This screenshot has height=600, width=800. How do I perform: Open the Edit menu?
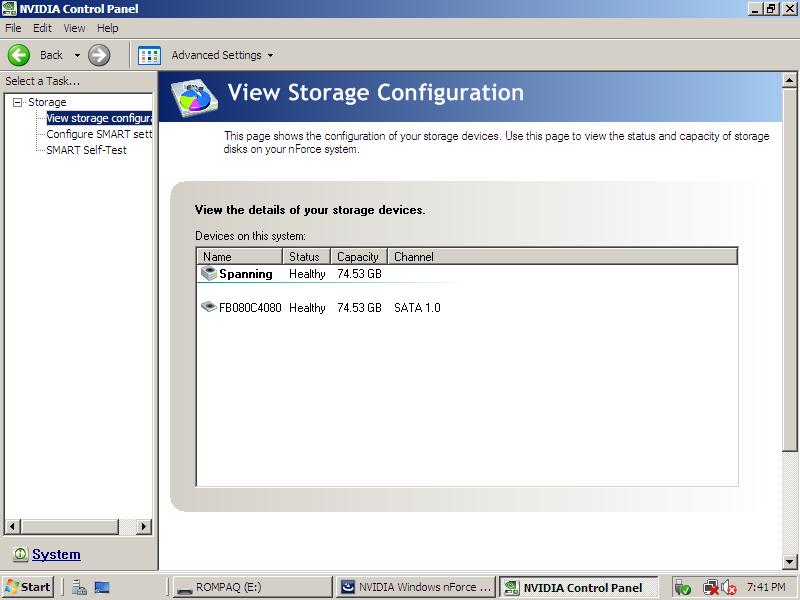[42, 28]
